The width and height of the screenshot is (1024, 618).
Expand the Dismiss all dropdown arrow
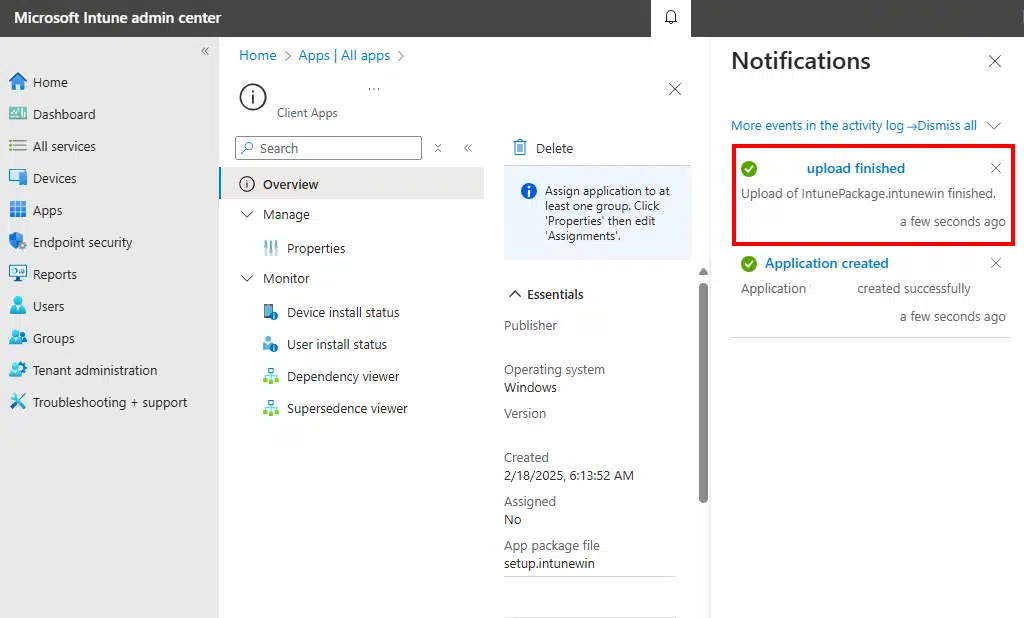coord(993,126)
